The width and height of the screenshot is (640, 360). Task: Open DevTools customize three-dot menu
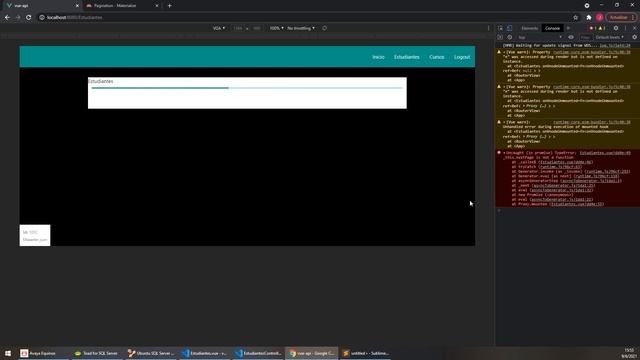[x=625, y=28]
